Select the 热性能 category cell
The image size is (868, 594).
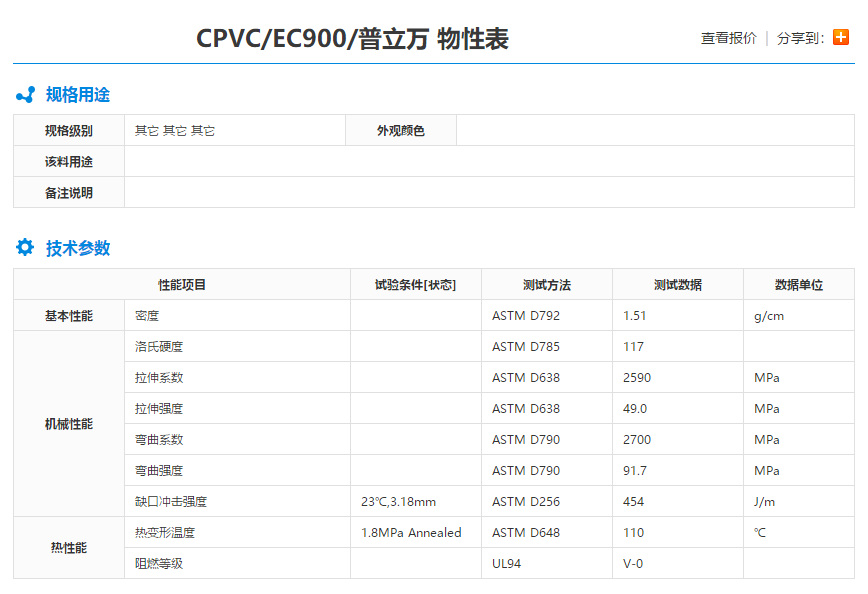pyautogui.click(x=68, y=548)
